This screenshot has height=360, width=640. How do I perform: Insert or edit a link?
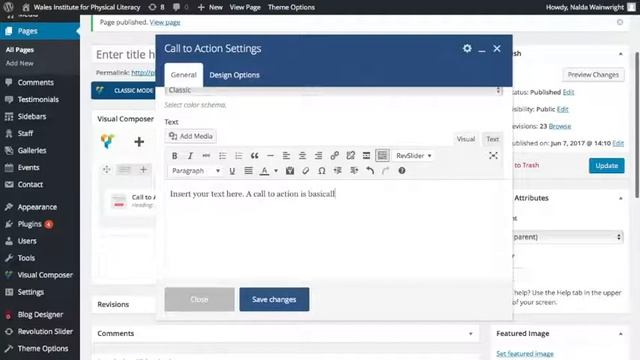point(334,156)
